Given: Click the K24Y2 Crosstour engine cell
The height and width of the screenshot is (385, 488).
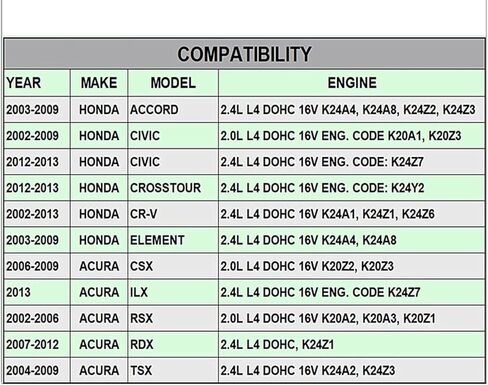Looking at the screenshot, I should (x=352, y=188).
